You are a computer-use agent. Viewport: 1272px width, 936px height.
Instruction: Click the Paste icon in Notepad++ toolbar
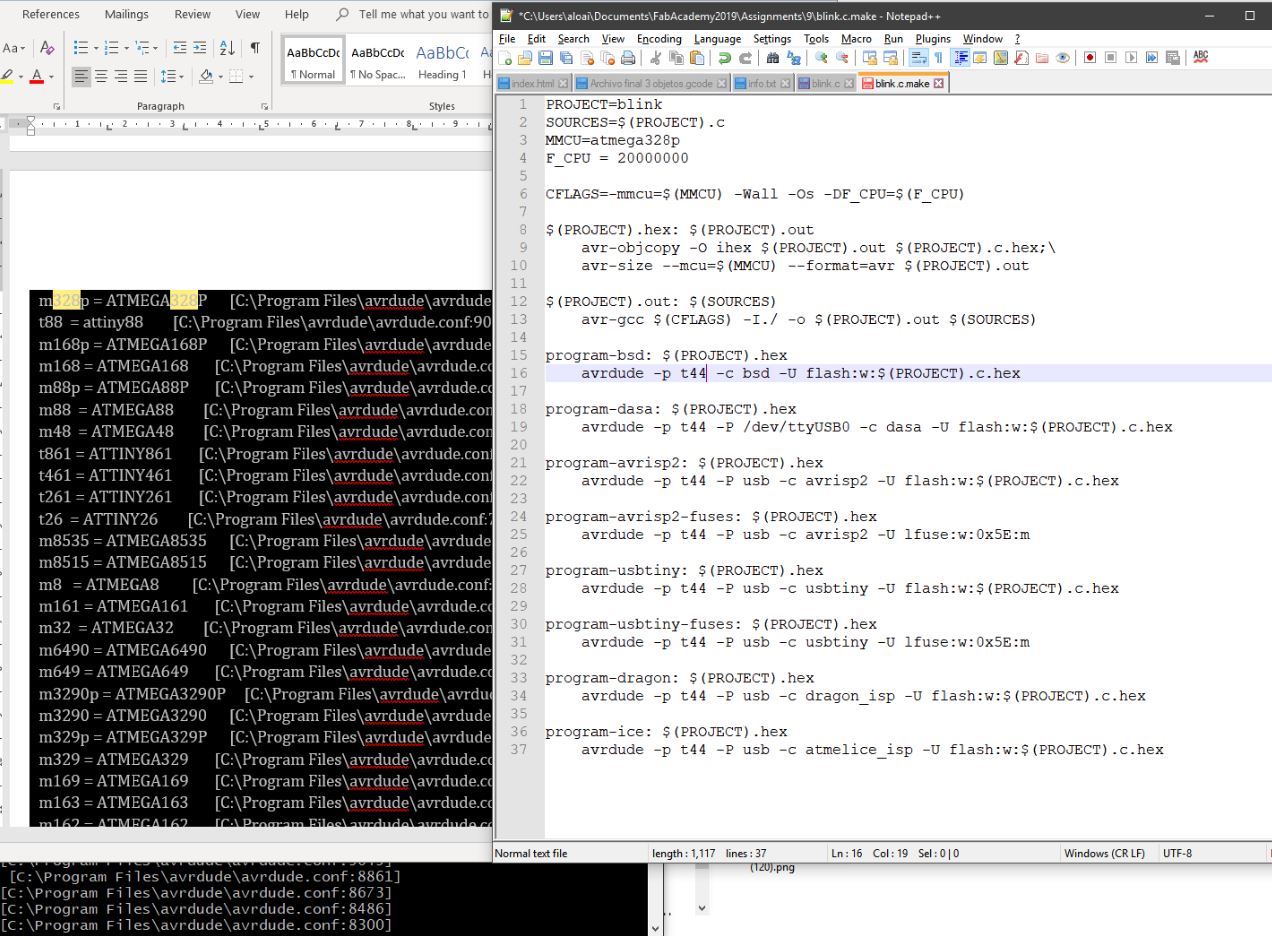697,58
